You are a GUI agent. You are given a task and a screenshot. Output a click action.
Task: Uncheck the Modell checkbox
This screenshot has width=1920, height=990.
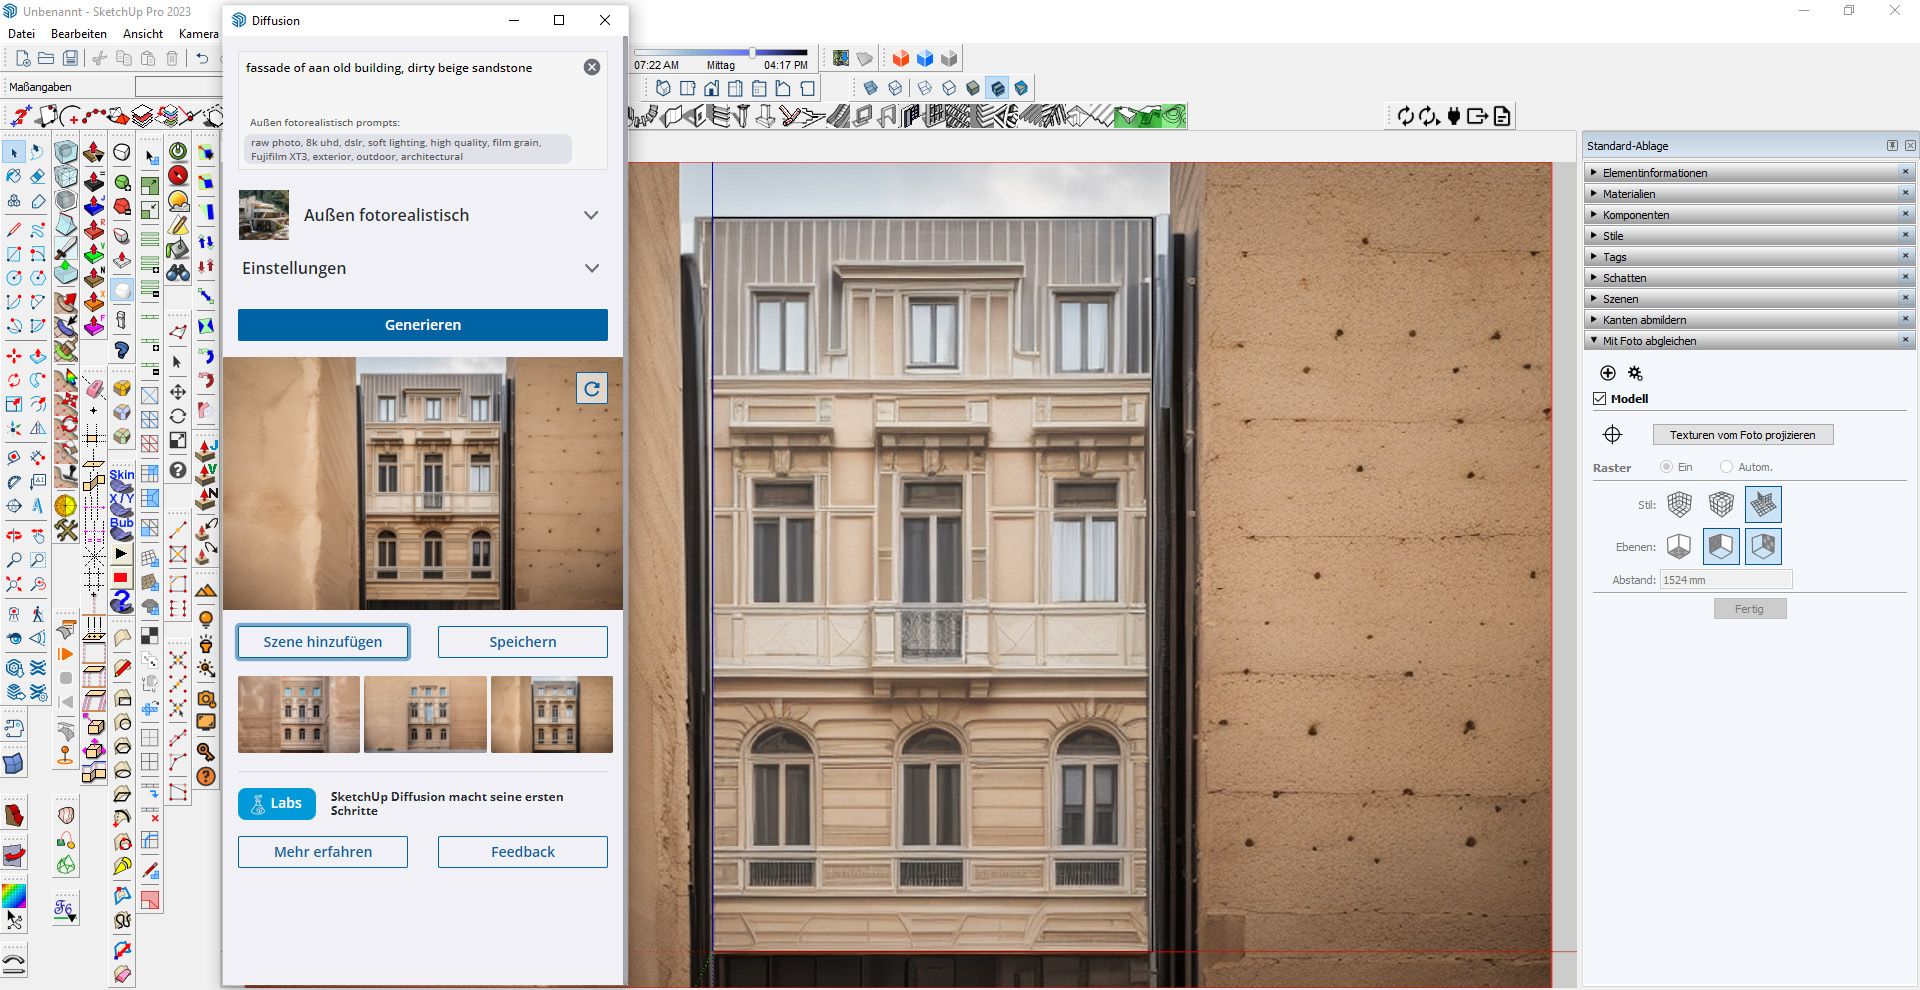[1600, 399]
